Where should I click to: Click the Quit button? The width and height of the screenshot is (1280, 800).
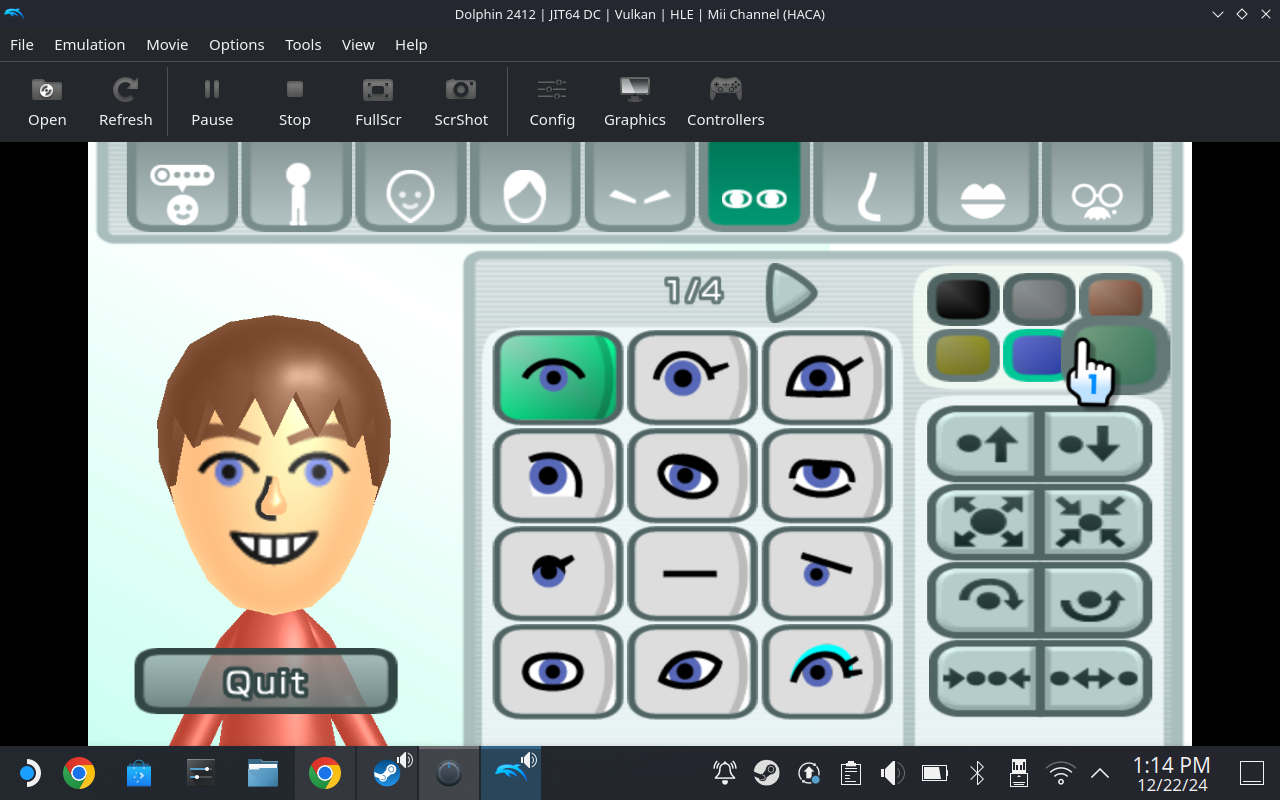pyautogui.click(x=266, y=681)
